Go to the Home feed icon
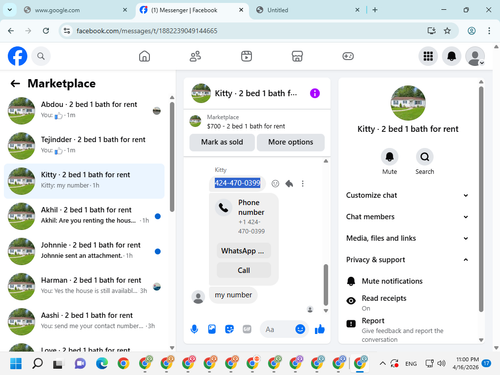500x375 pixels. (144, 56)
